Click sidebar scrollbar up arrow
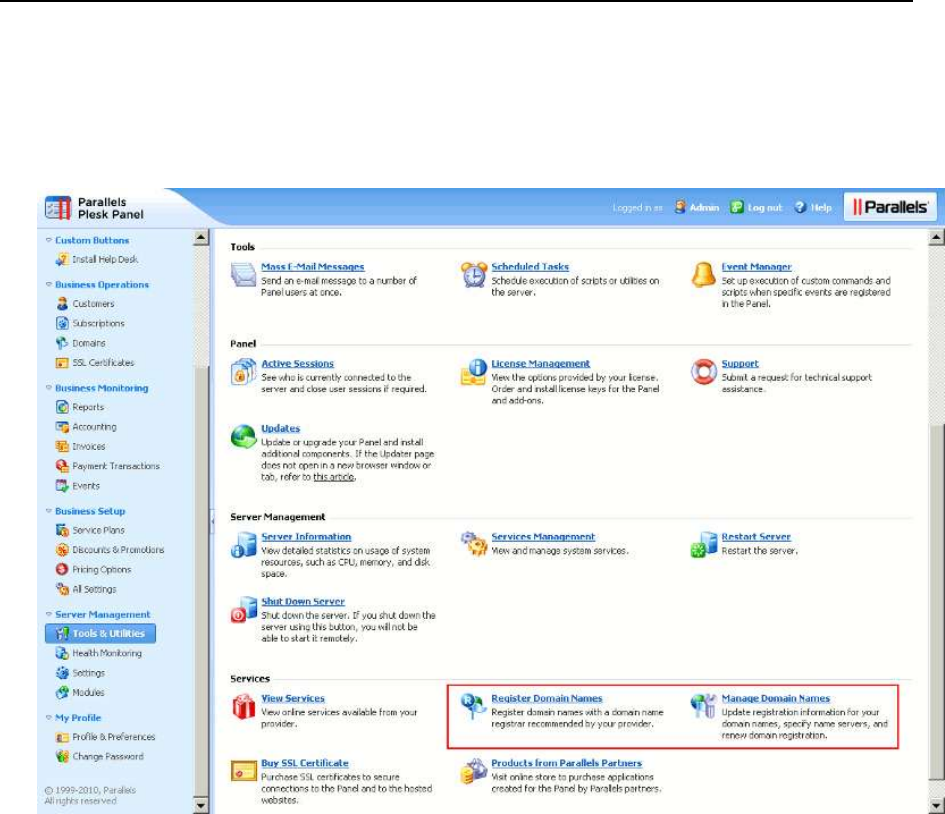945x814 pixels. coord(201,237)
